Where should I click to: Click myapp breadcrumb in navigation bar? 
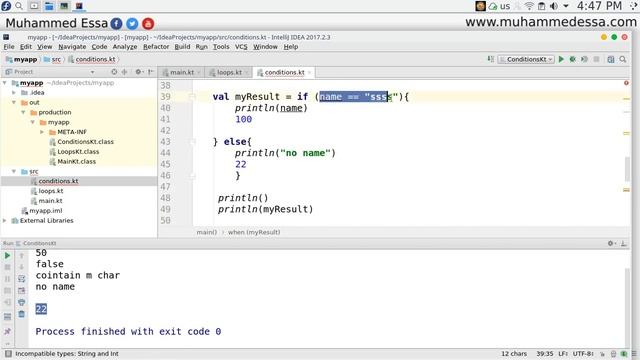tap(21, 59)
